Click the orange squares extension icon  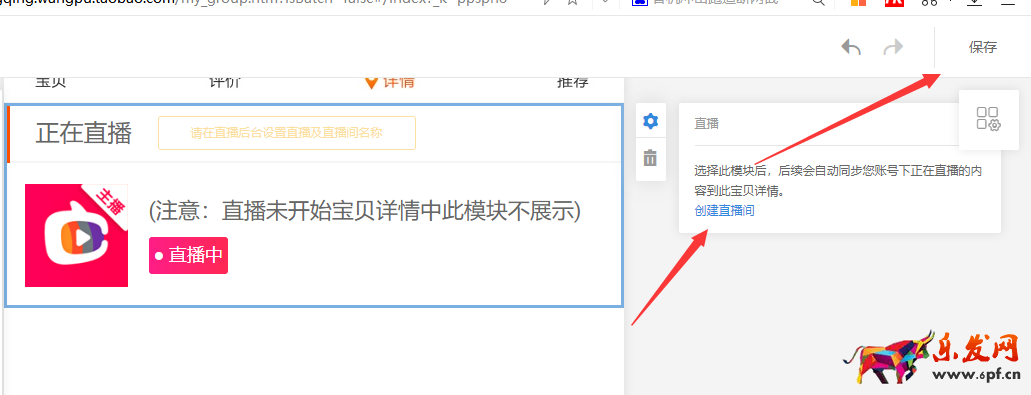(859, 3)
